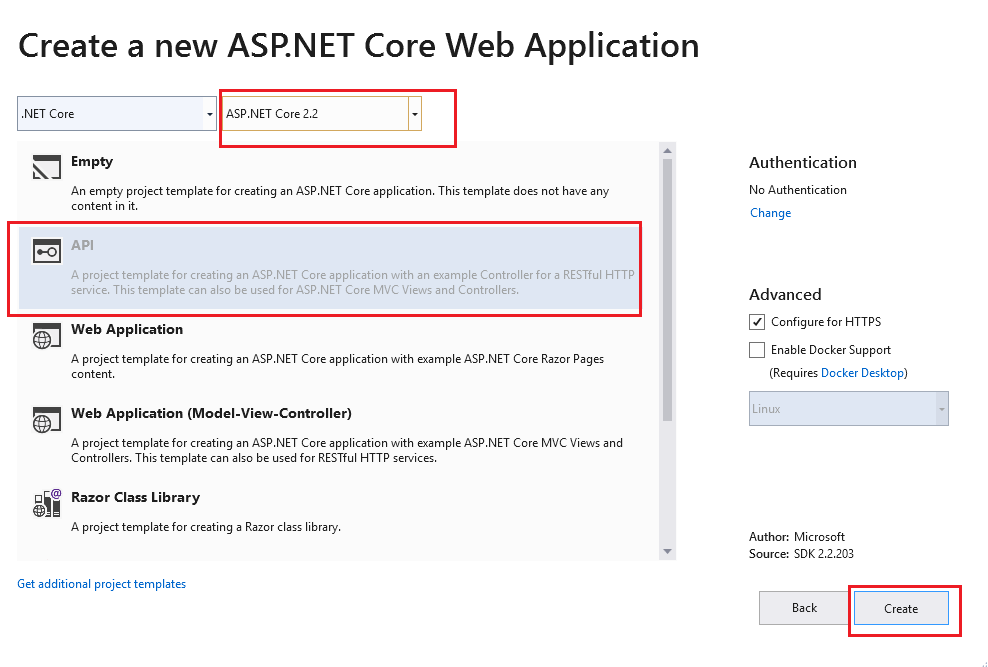Open the Docker Desktop link
988x667 pixels.
pos(862,373)
